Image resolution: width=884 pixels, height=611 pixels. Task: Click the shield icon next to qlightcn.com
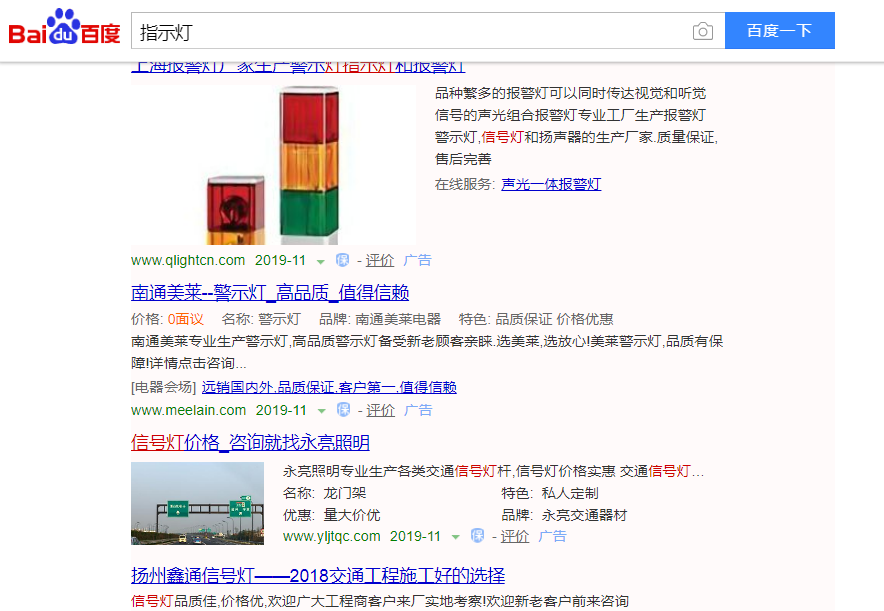[342, 260]
